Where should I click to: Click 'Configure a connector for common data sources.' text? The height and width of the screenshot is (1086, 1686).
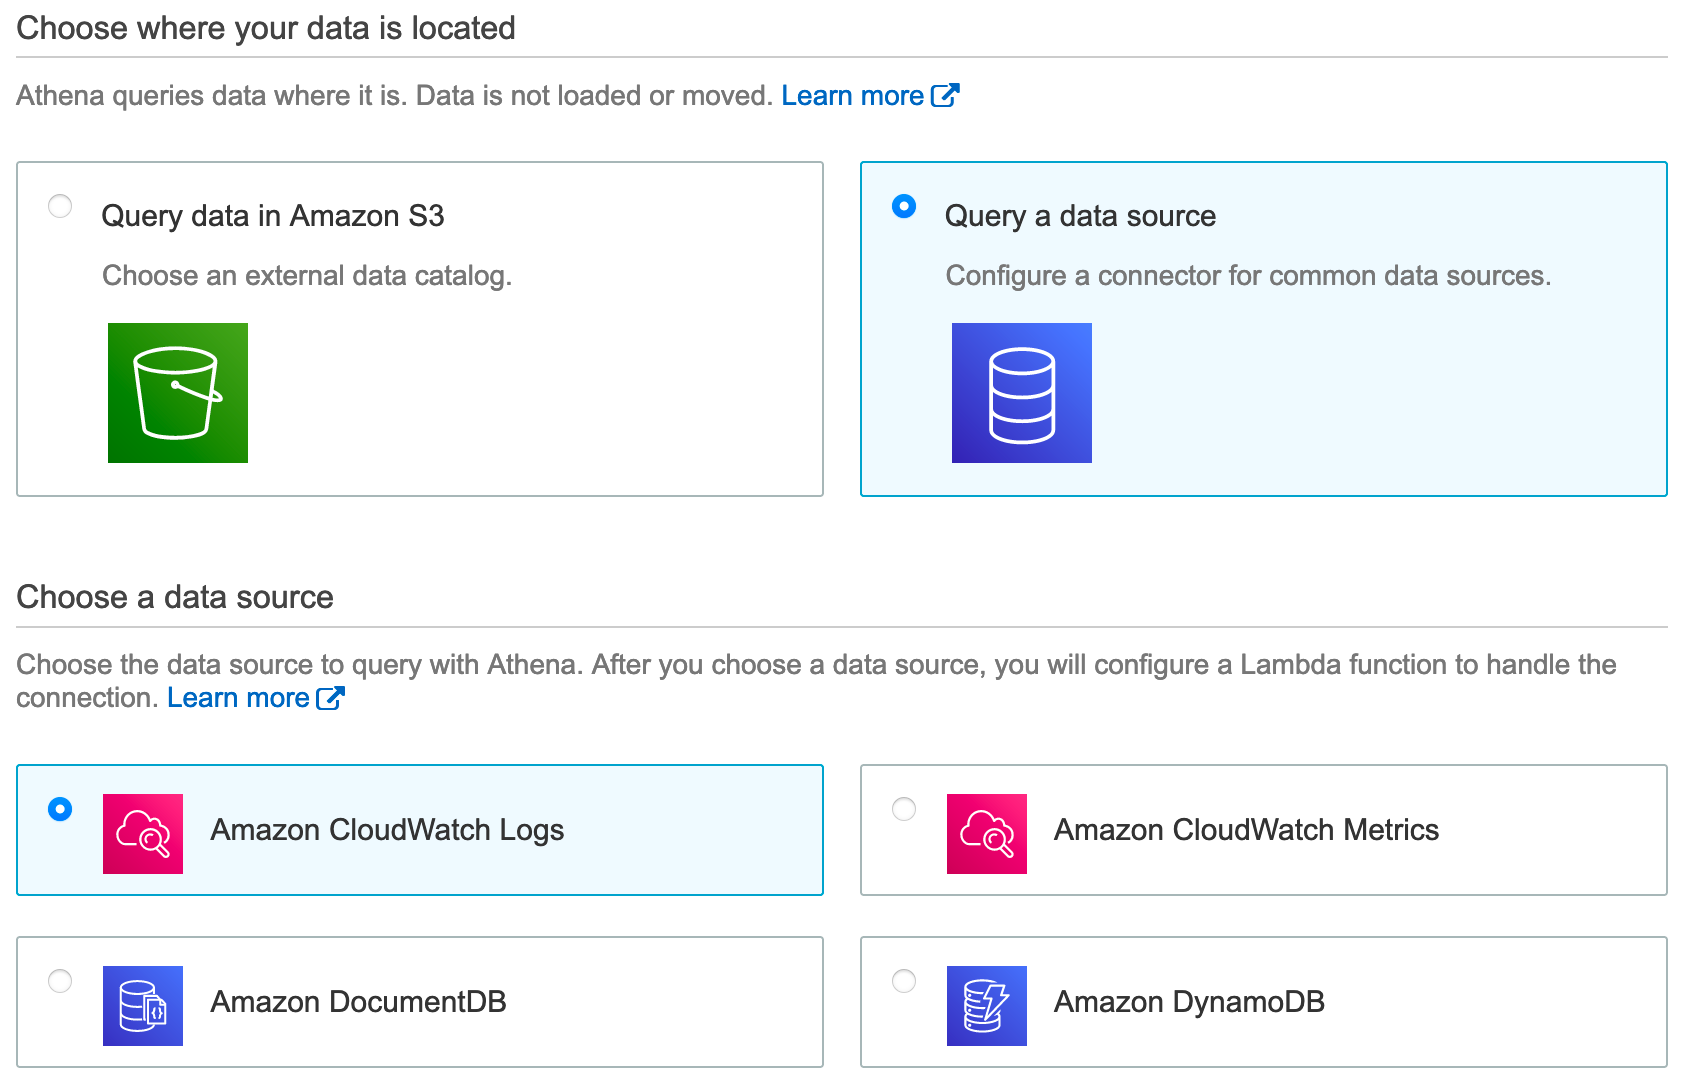pos(1248,276)
